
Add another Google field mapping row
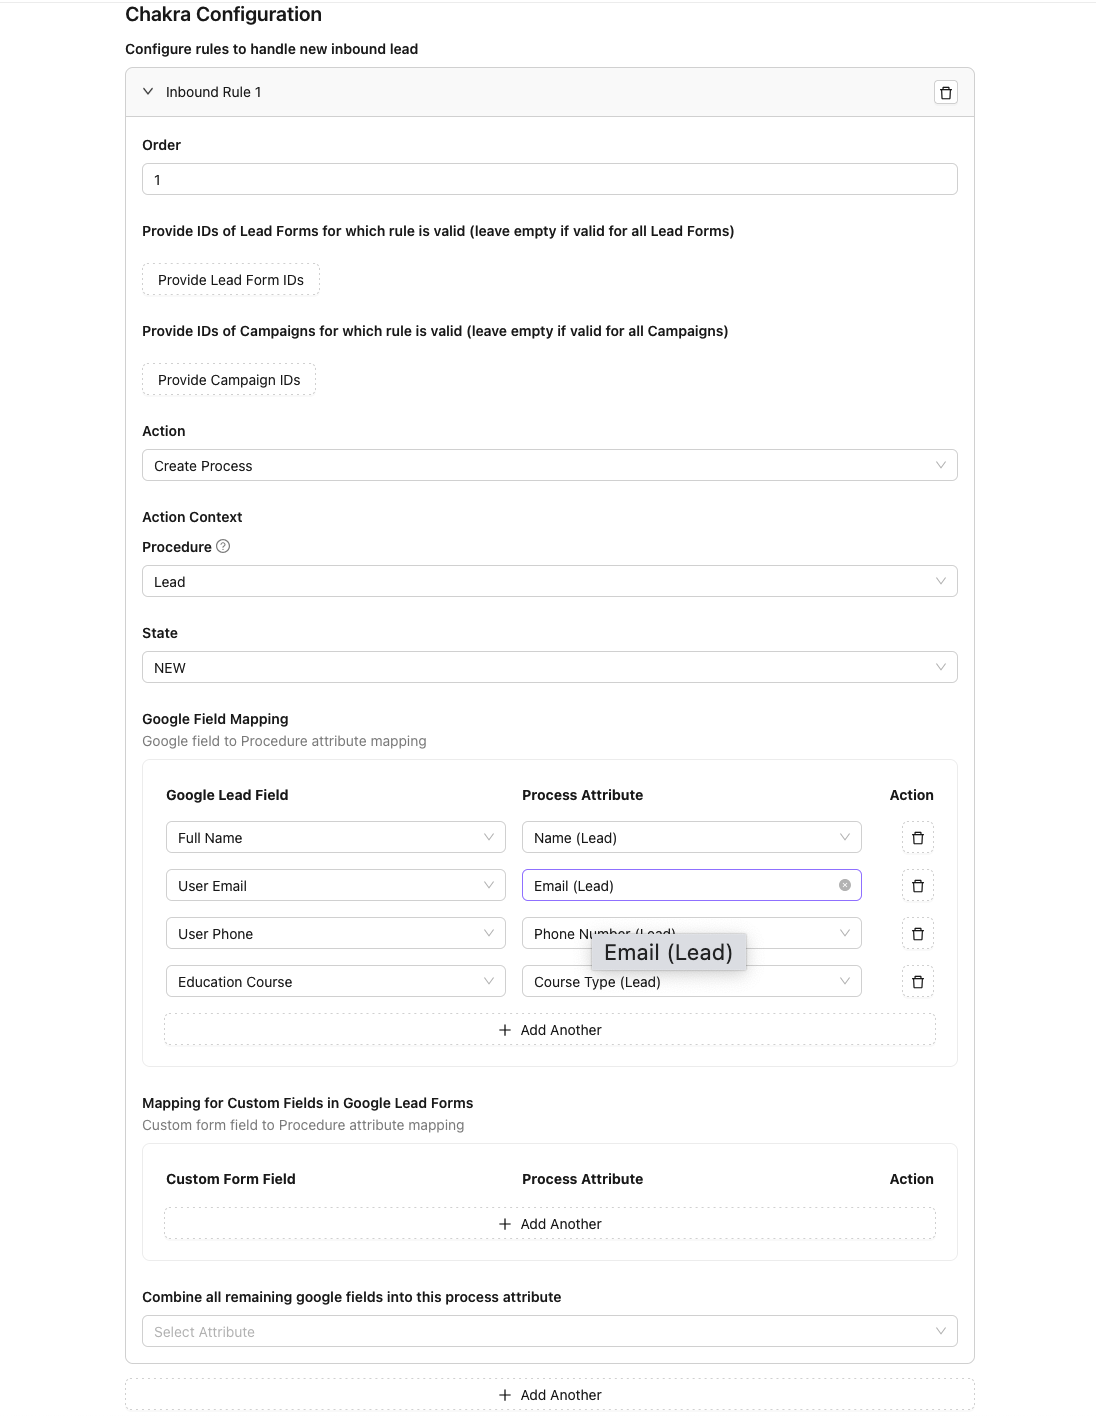click(x=549, y=1030)
